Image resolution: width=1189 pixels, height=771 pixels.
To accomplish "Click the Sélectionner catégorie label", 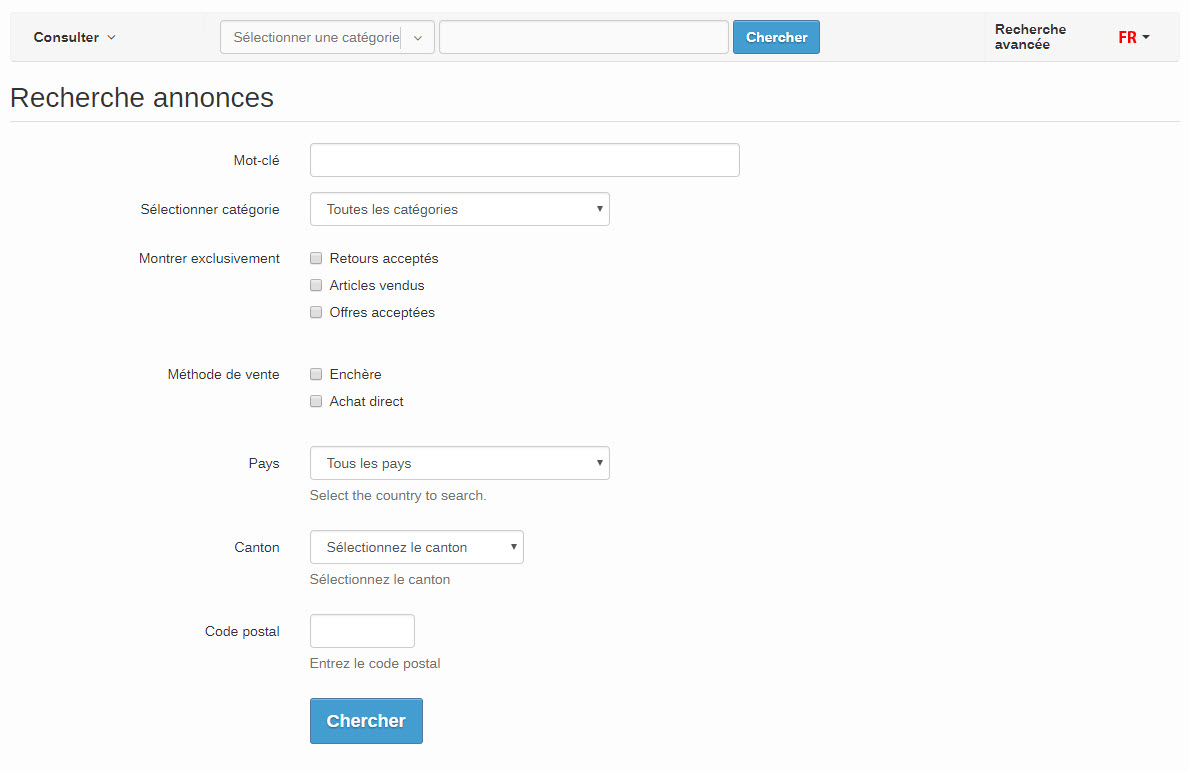I will pyautogui.click(x=210, y=209).
